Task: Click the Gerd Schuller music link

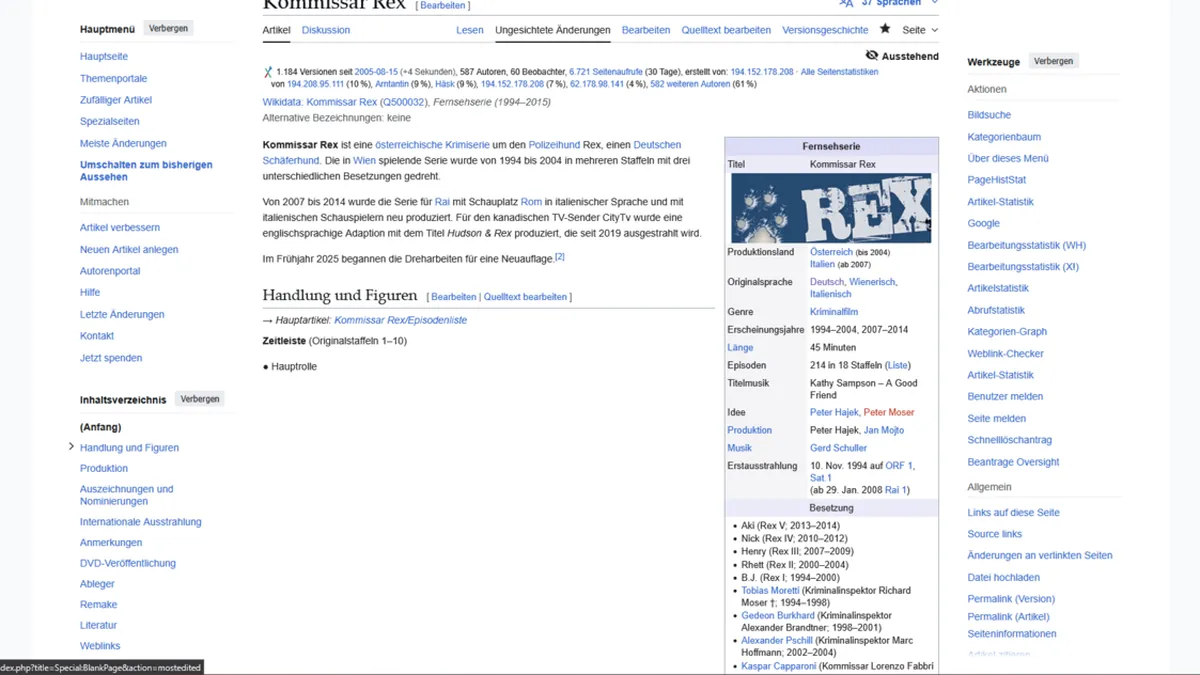Action: pos(838,448)
